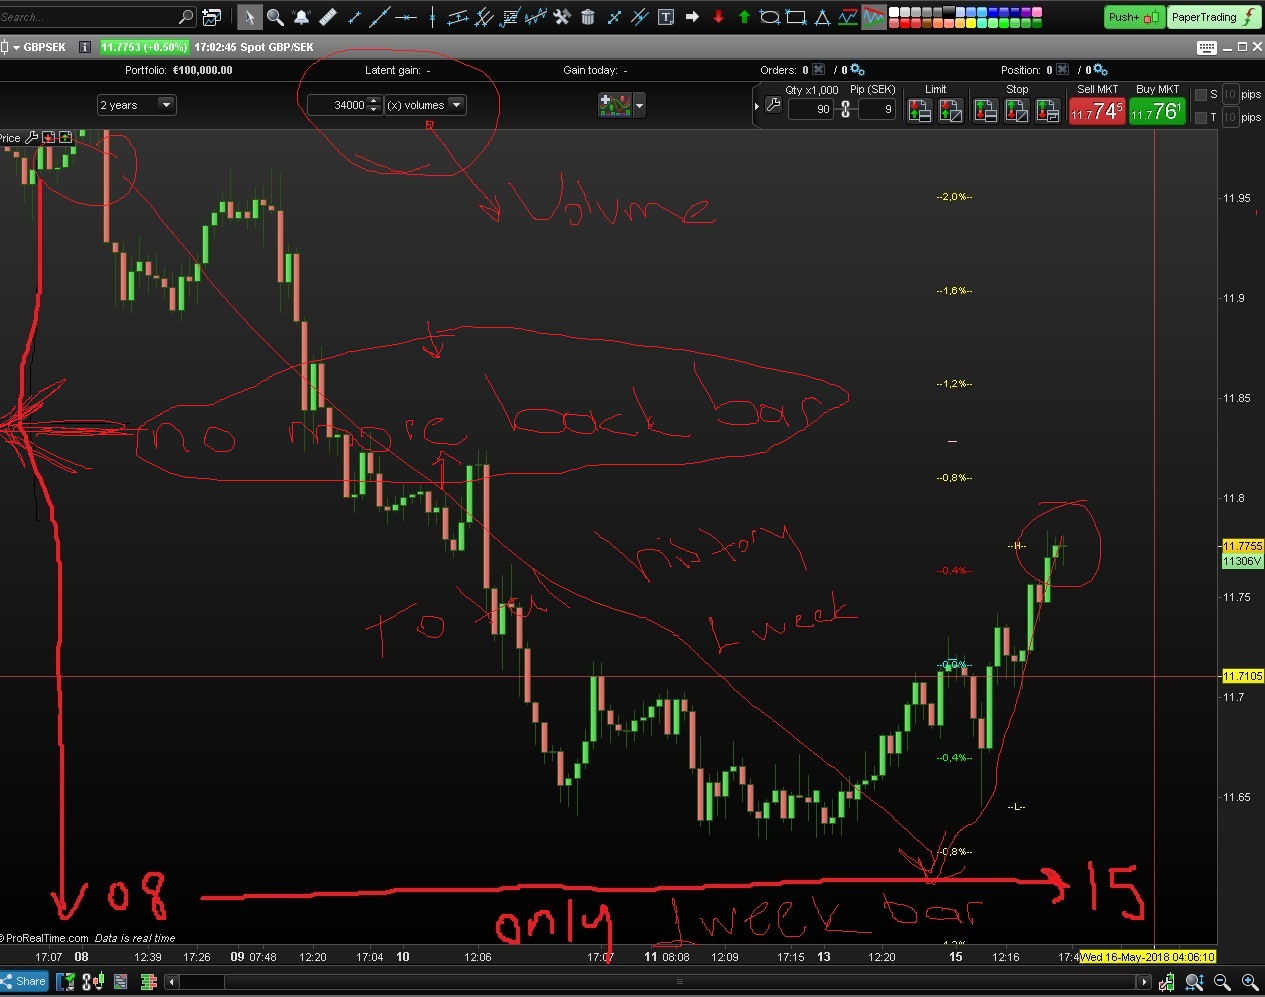Open the trading panel wrench settings
1265x997 pixels.
773,105
